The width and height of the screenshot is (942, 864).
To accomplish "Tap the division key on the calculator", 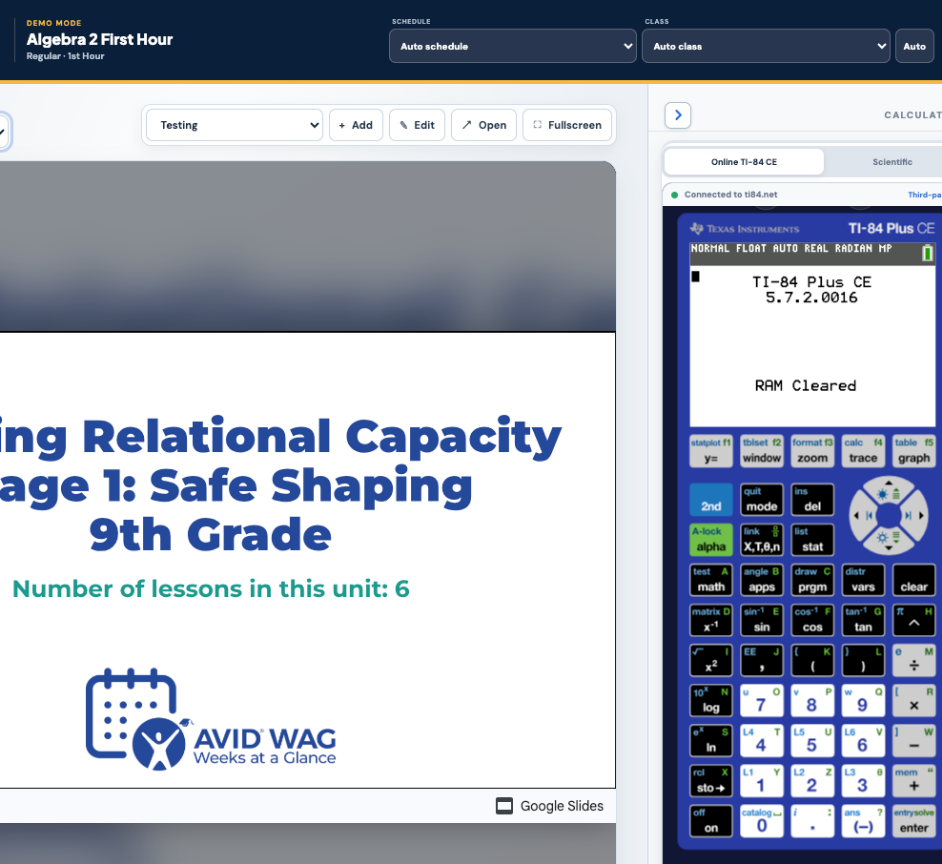I will (x=914, y=660).
